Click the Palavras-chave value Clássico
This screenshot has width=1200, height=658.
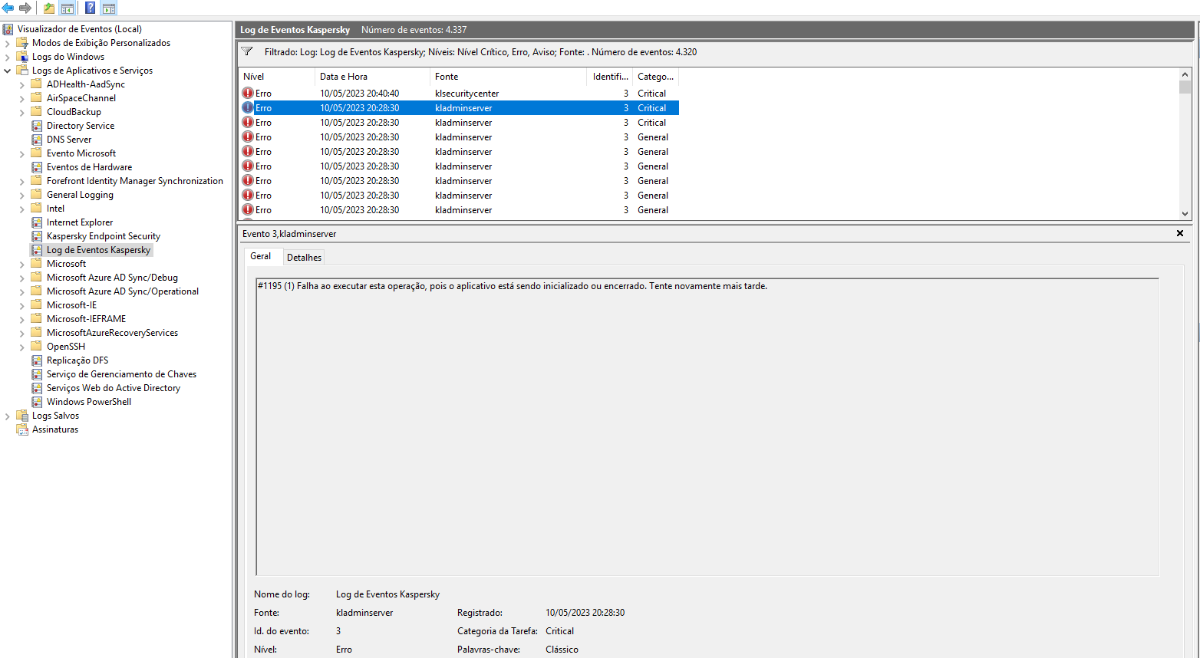click(x=562, y=649)
